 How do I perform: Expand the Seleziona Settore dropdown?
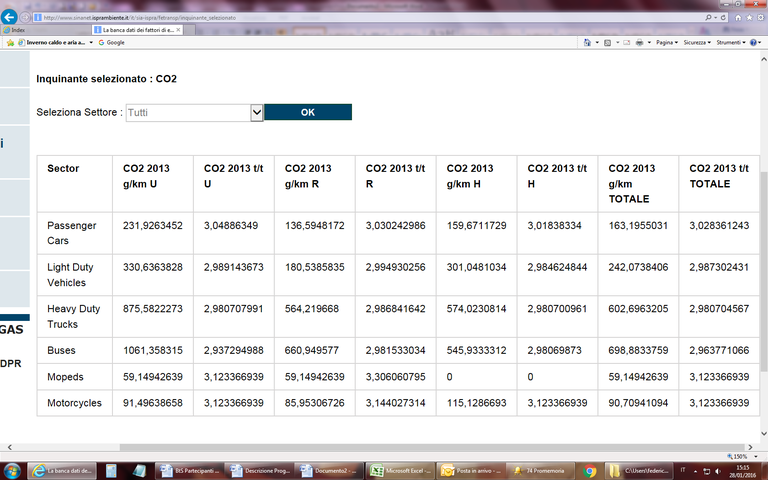click(257, 113)
